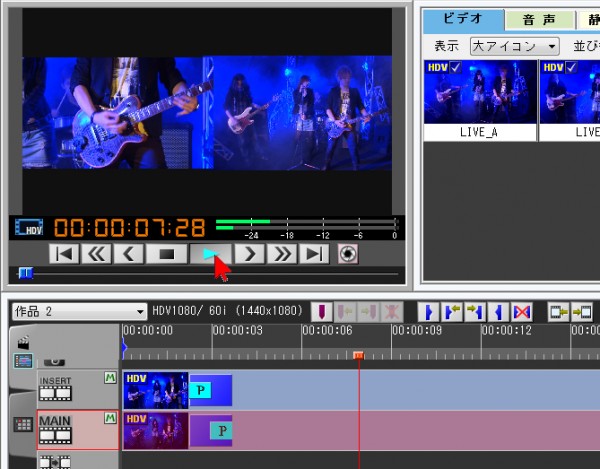Open the 大アイコン display size dropdown
Screen dimensions: 600x469
(x=515, y=46)
